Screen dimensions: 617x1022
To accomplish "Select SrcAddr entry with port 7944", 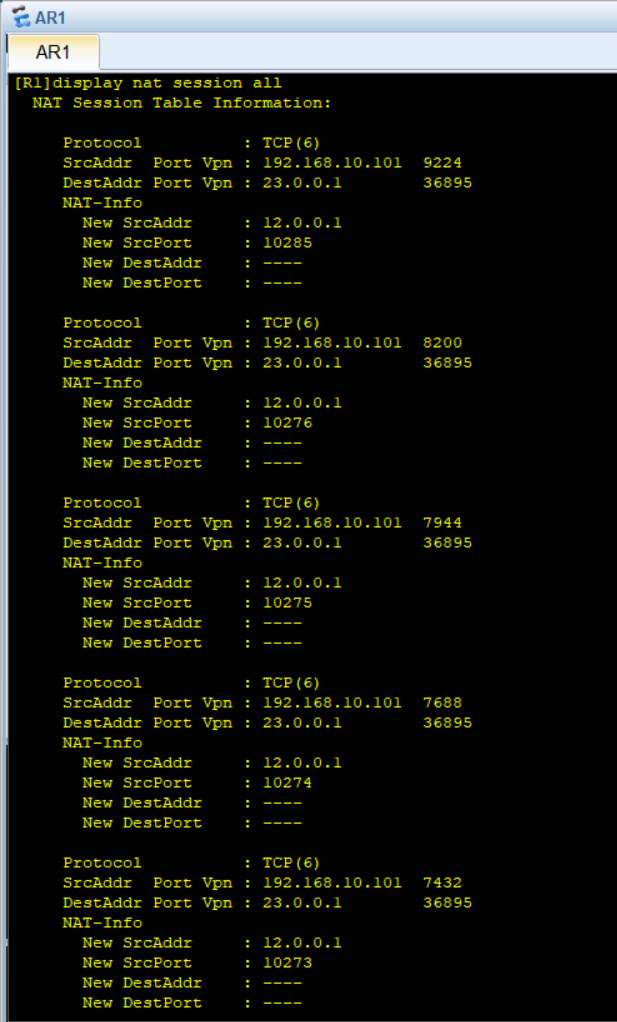I will coord(240,522).
